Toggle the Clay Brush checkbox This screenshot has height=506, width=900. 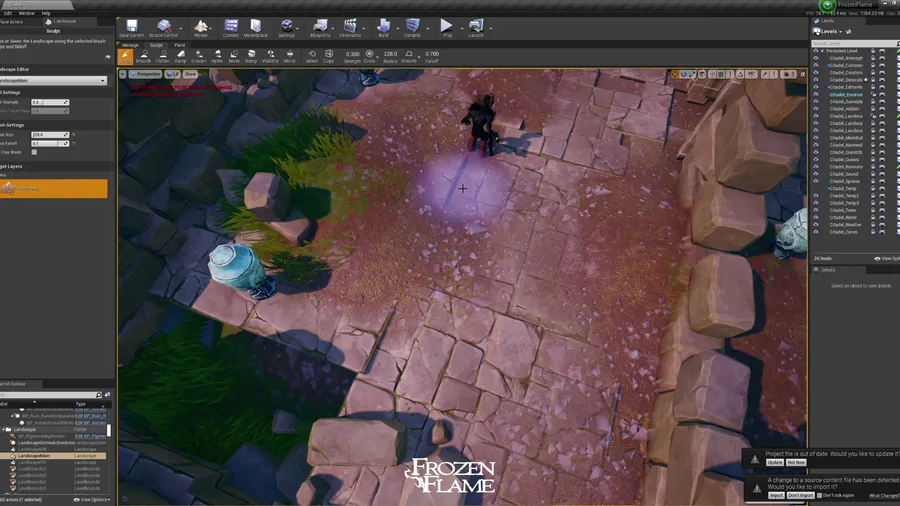coord(34,152)
